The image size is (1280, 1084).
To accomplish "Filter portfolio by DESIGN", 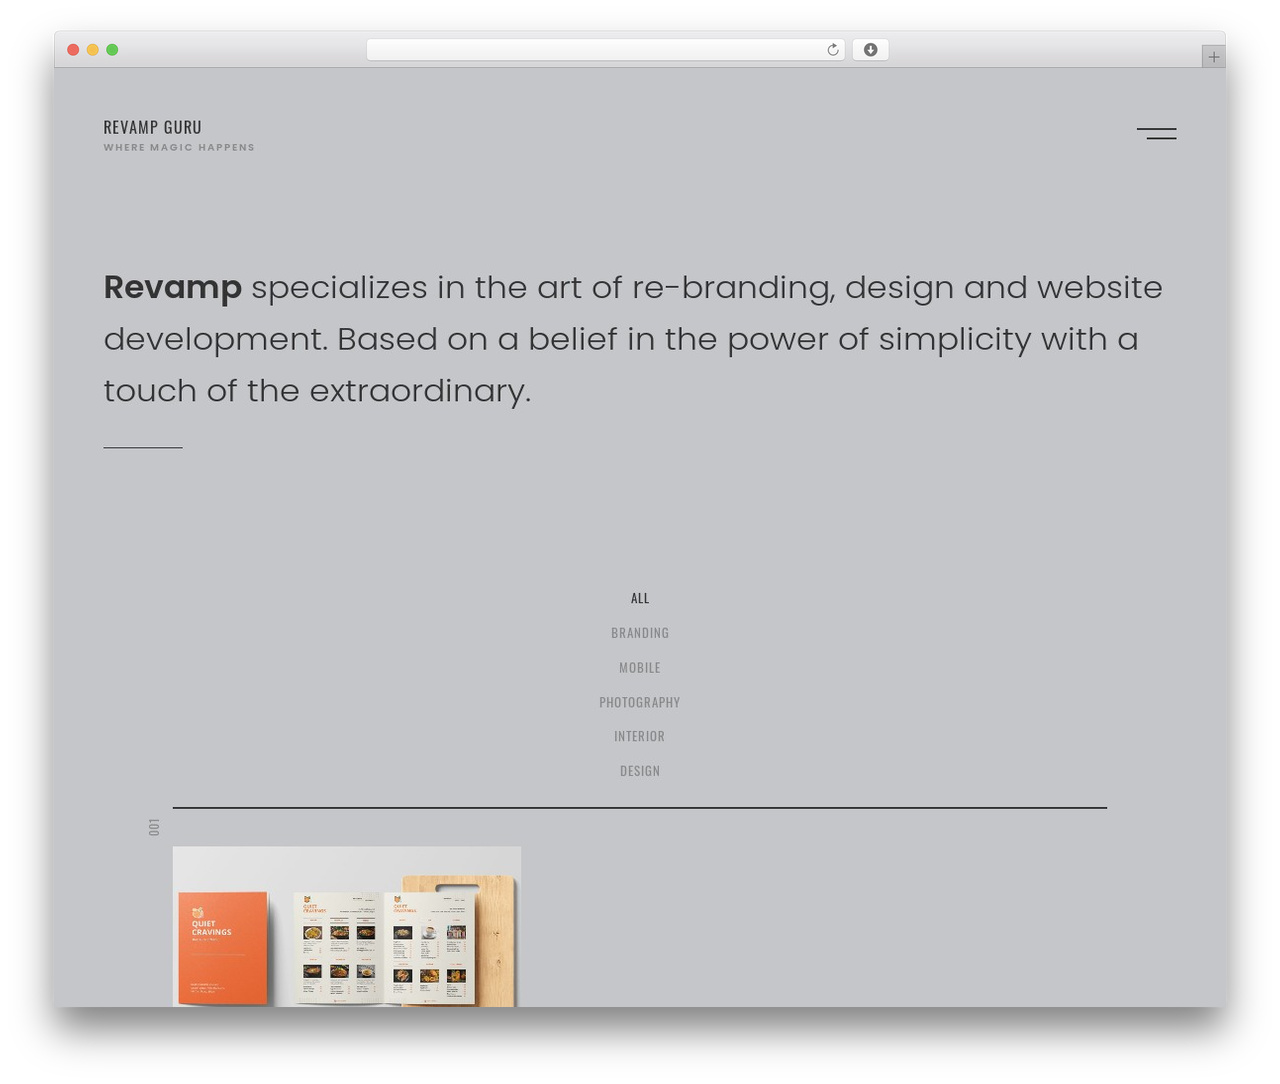I will 640,771.
